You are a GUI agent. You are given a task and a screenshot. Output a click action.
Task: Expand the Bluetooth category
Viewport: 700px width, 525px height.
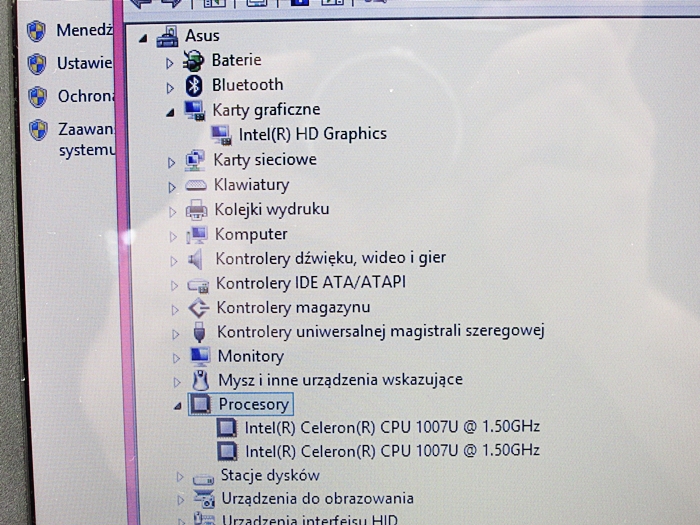tap(170, 88)
